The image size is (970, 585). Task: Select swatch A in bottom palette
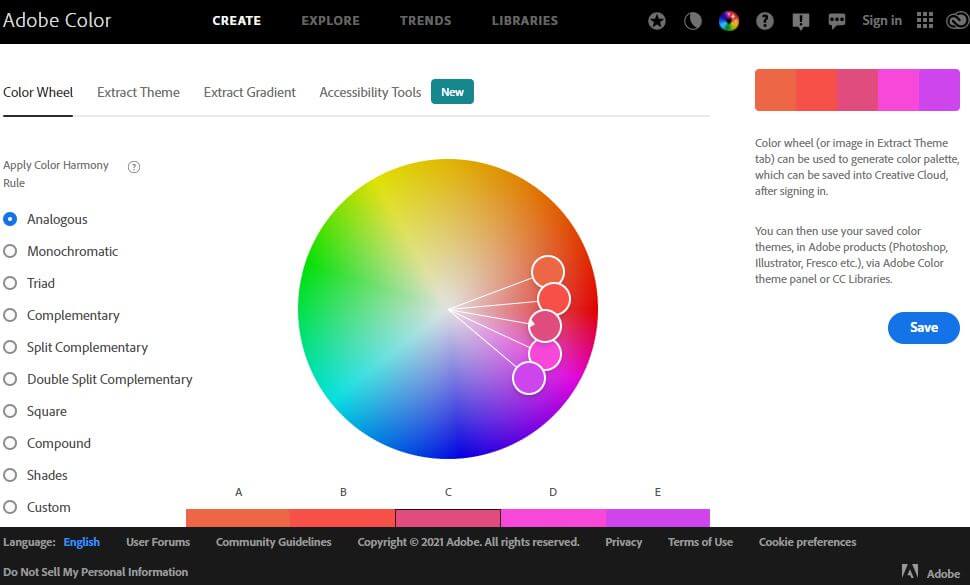click(x=238, y=518)
